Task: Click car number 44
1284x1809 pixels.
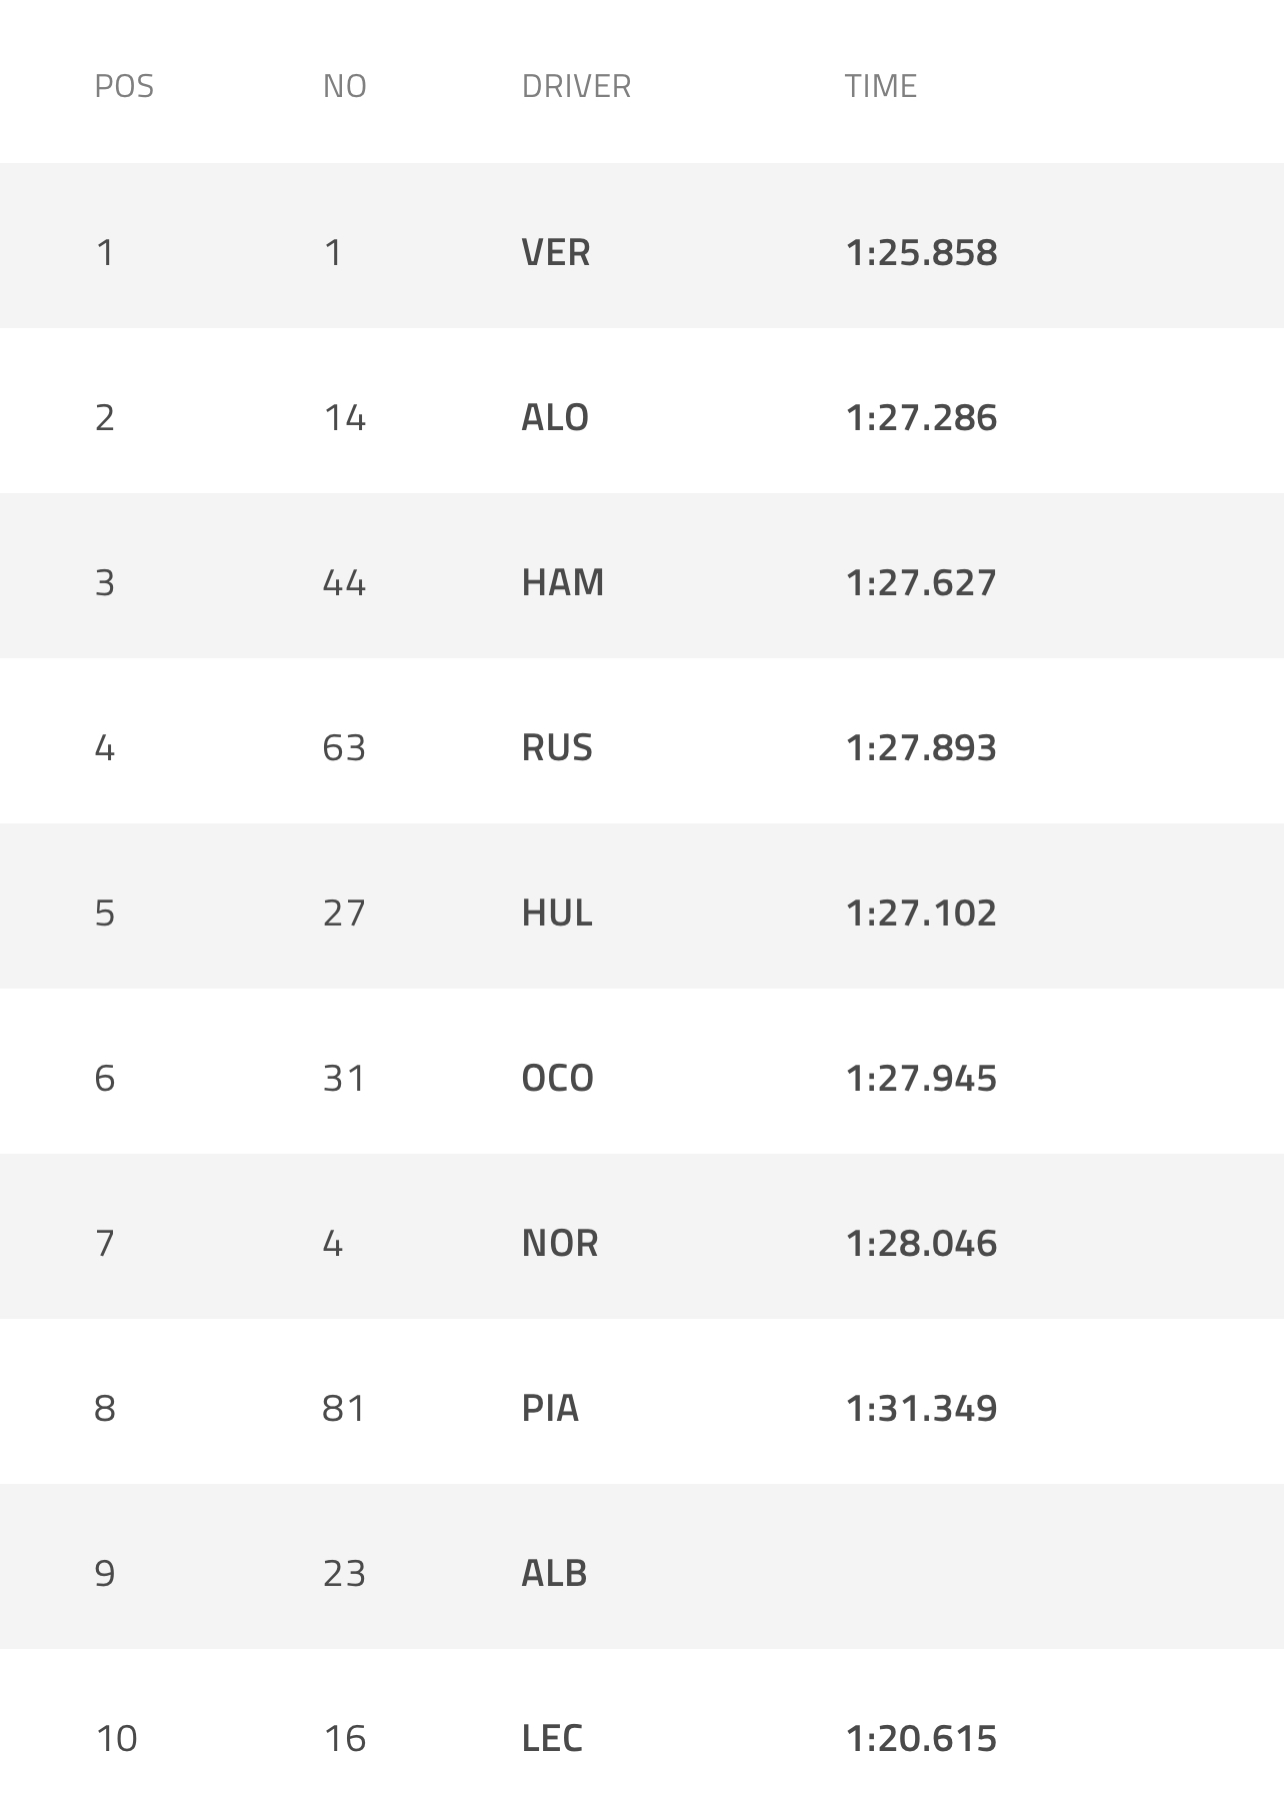Action: 344,583
